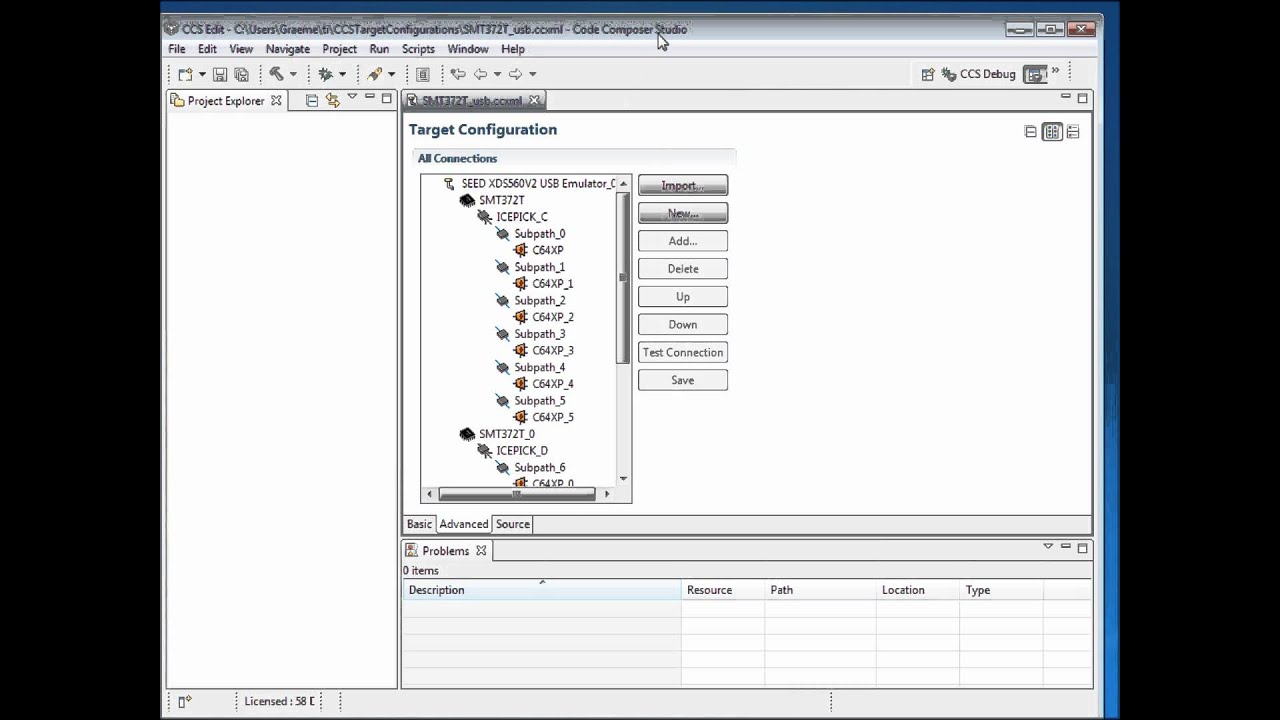Open the Build hammer dropdown arrow
Screen dimensions: 1280x720
(x=293, y=74)
